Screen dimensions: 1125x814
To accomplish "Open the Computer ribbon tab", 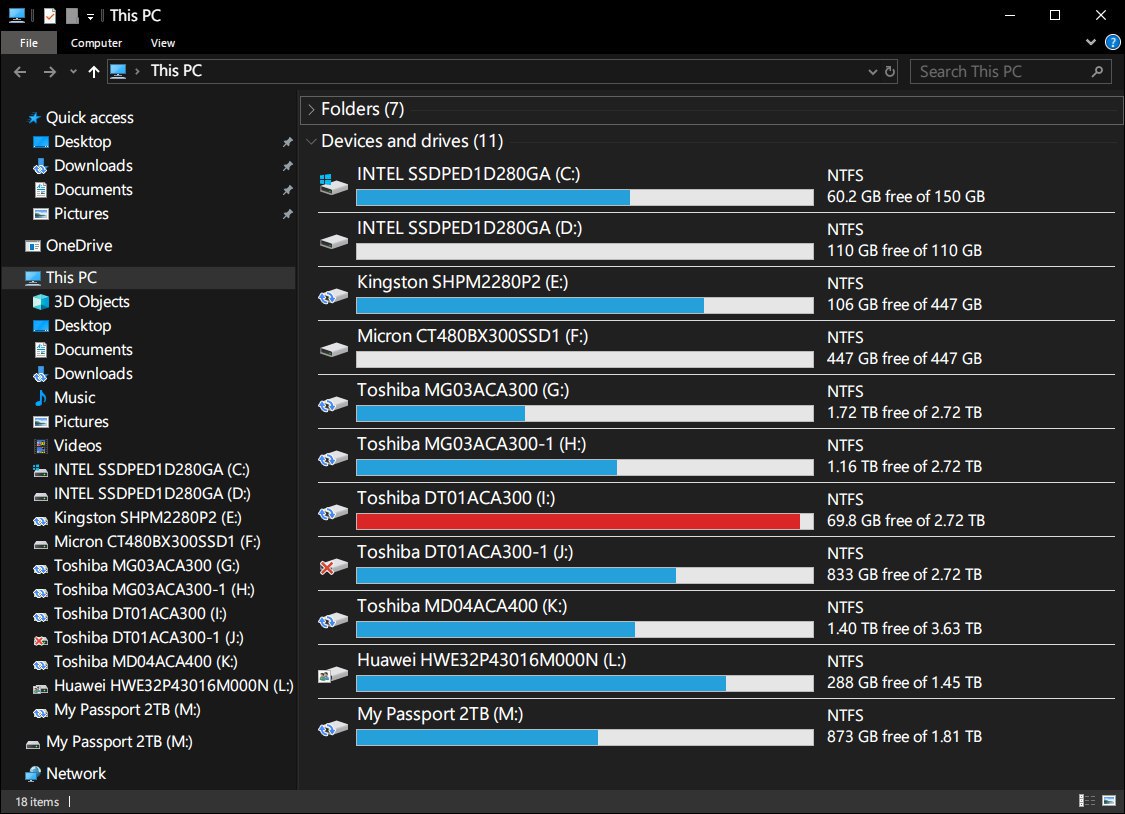I will (x=96, y=43).
